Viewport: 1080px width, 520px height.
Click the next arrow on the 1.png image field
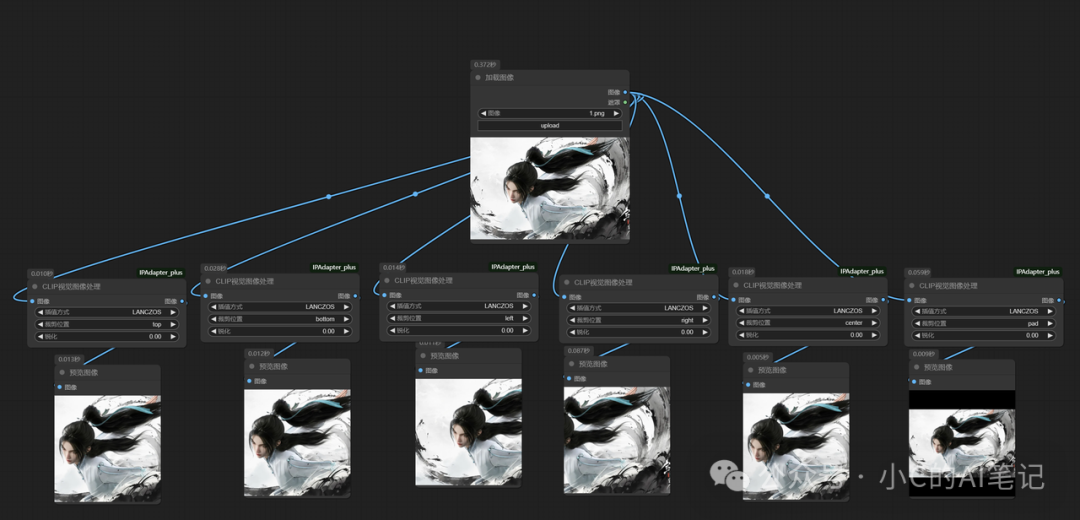[614, 113]
